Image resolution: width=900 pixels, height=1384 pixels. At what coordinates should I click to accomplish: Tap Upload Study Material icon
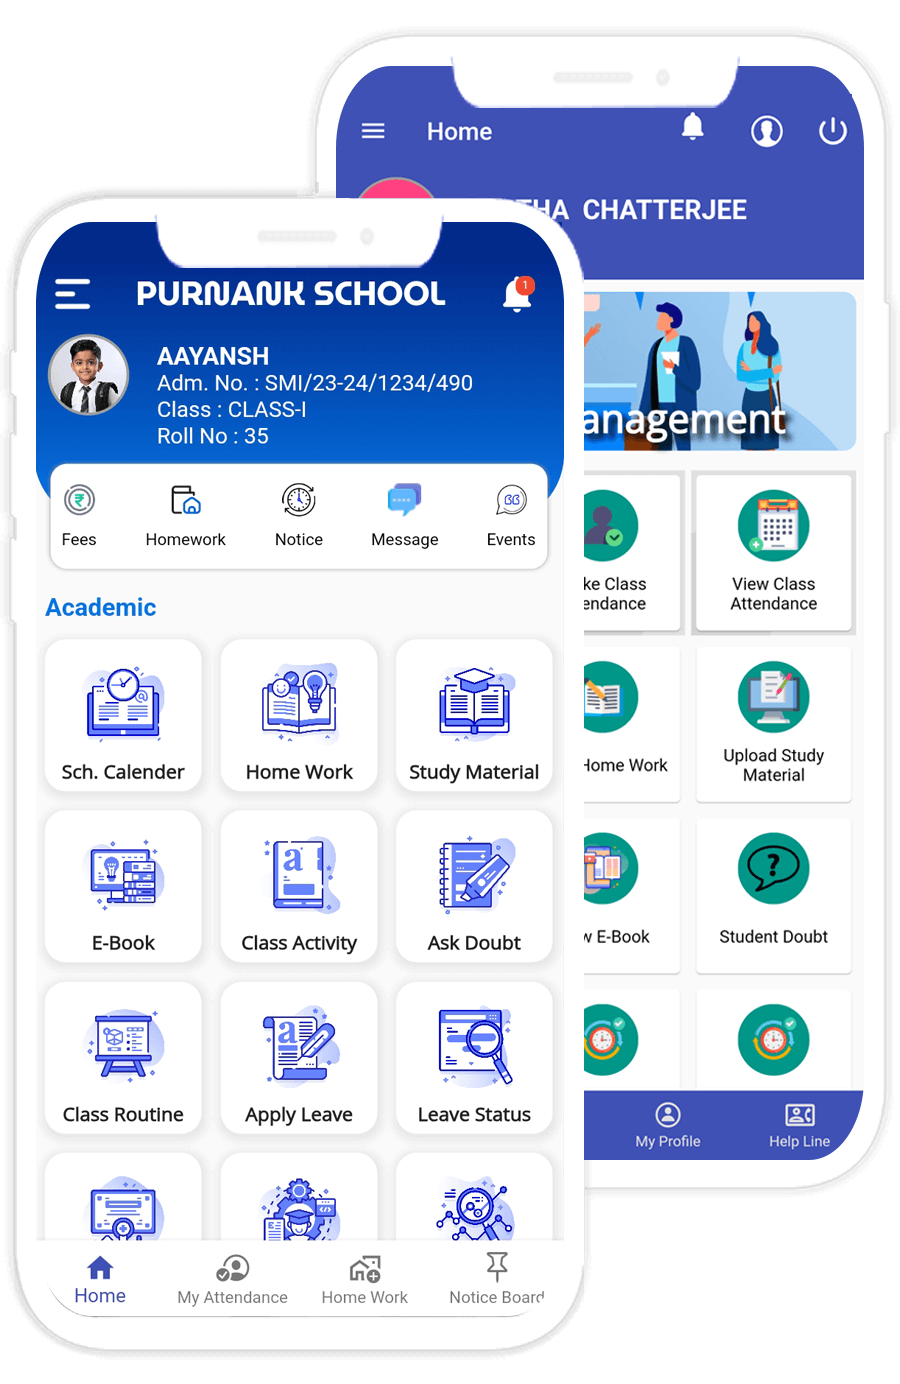773,724
